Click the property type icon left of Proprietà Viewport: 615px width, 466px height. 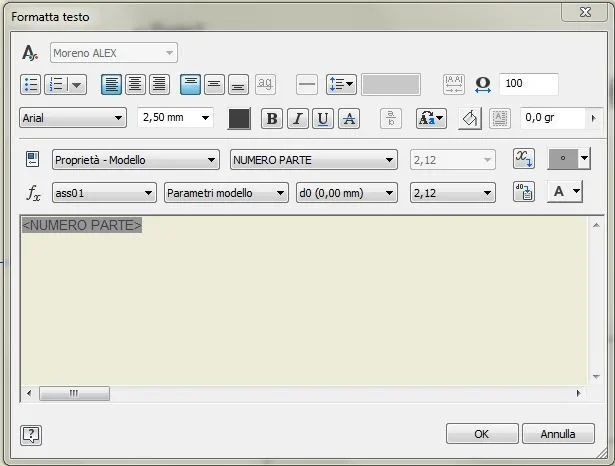tap(32, 159)
